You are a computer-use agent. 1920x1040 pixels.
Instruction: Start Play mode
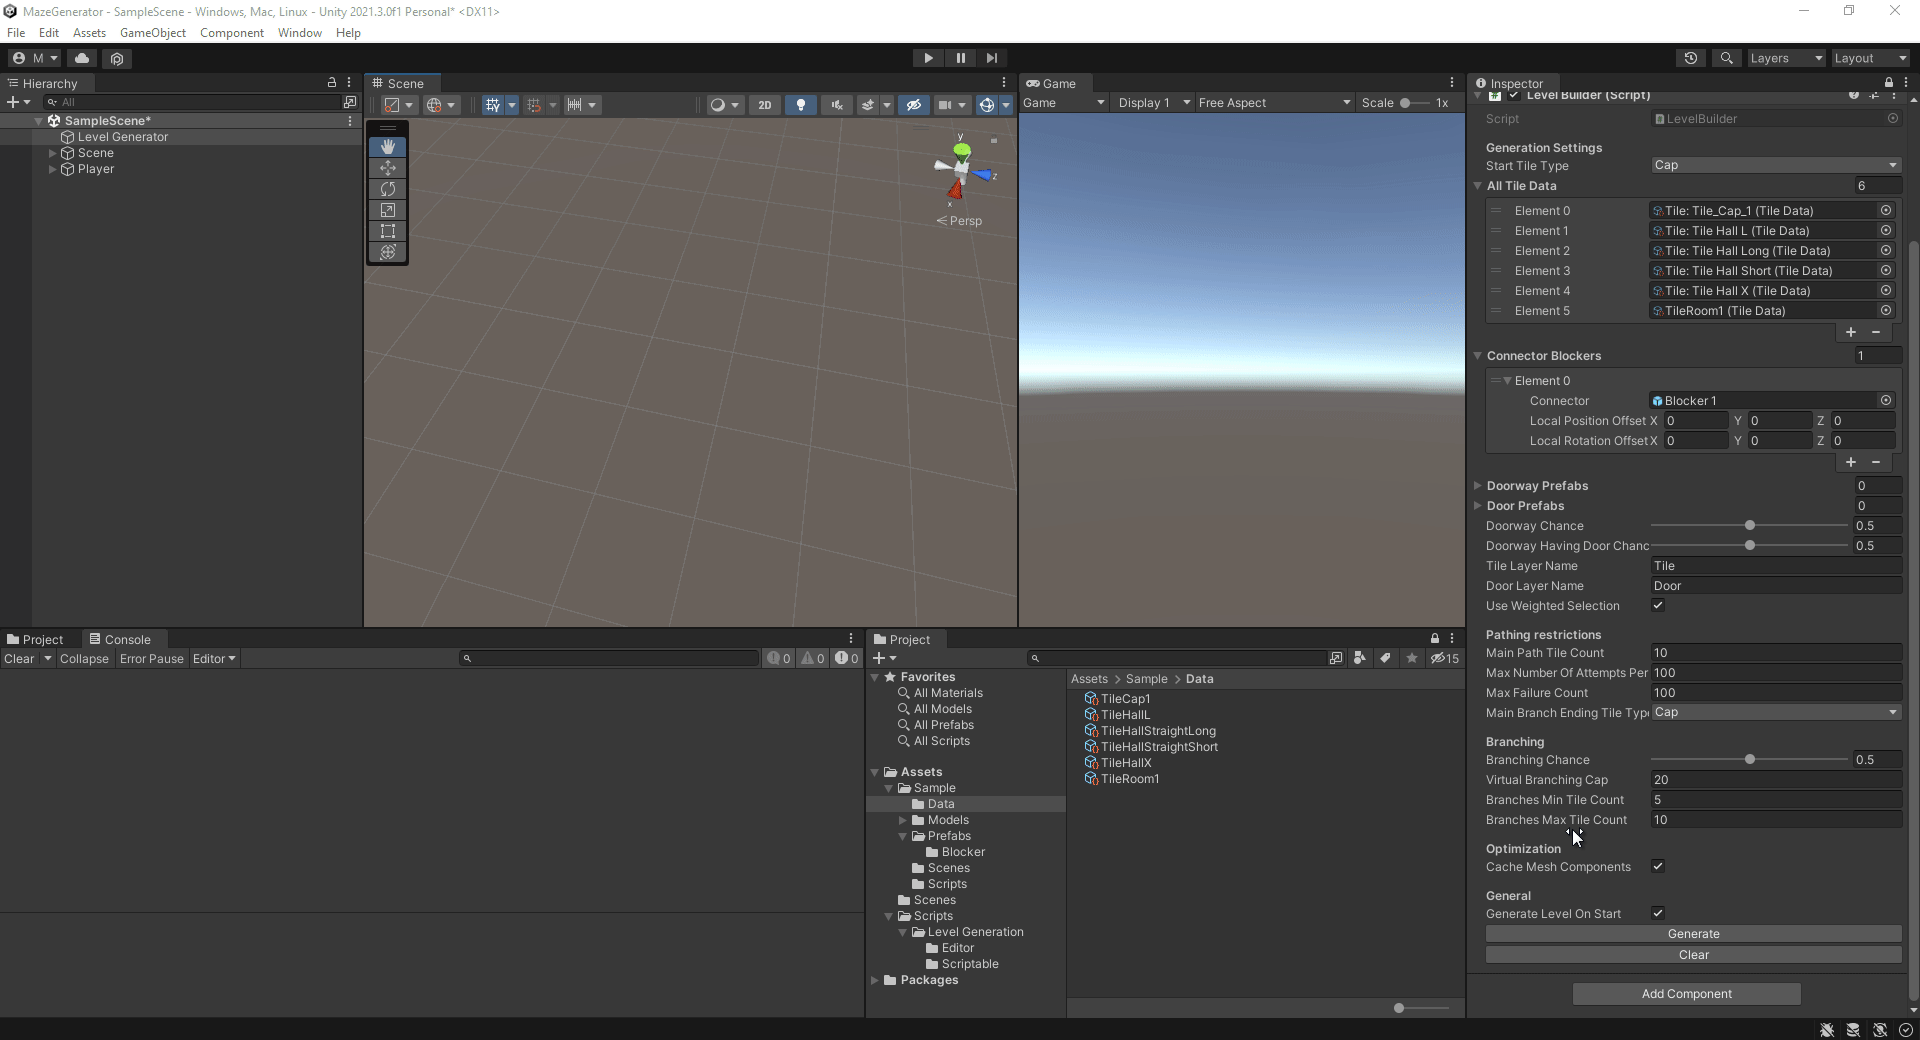click(x=928, y=58)
